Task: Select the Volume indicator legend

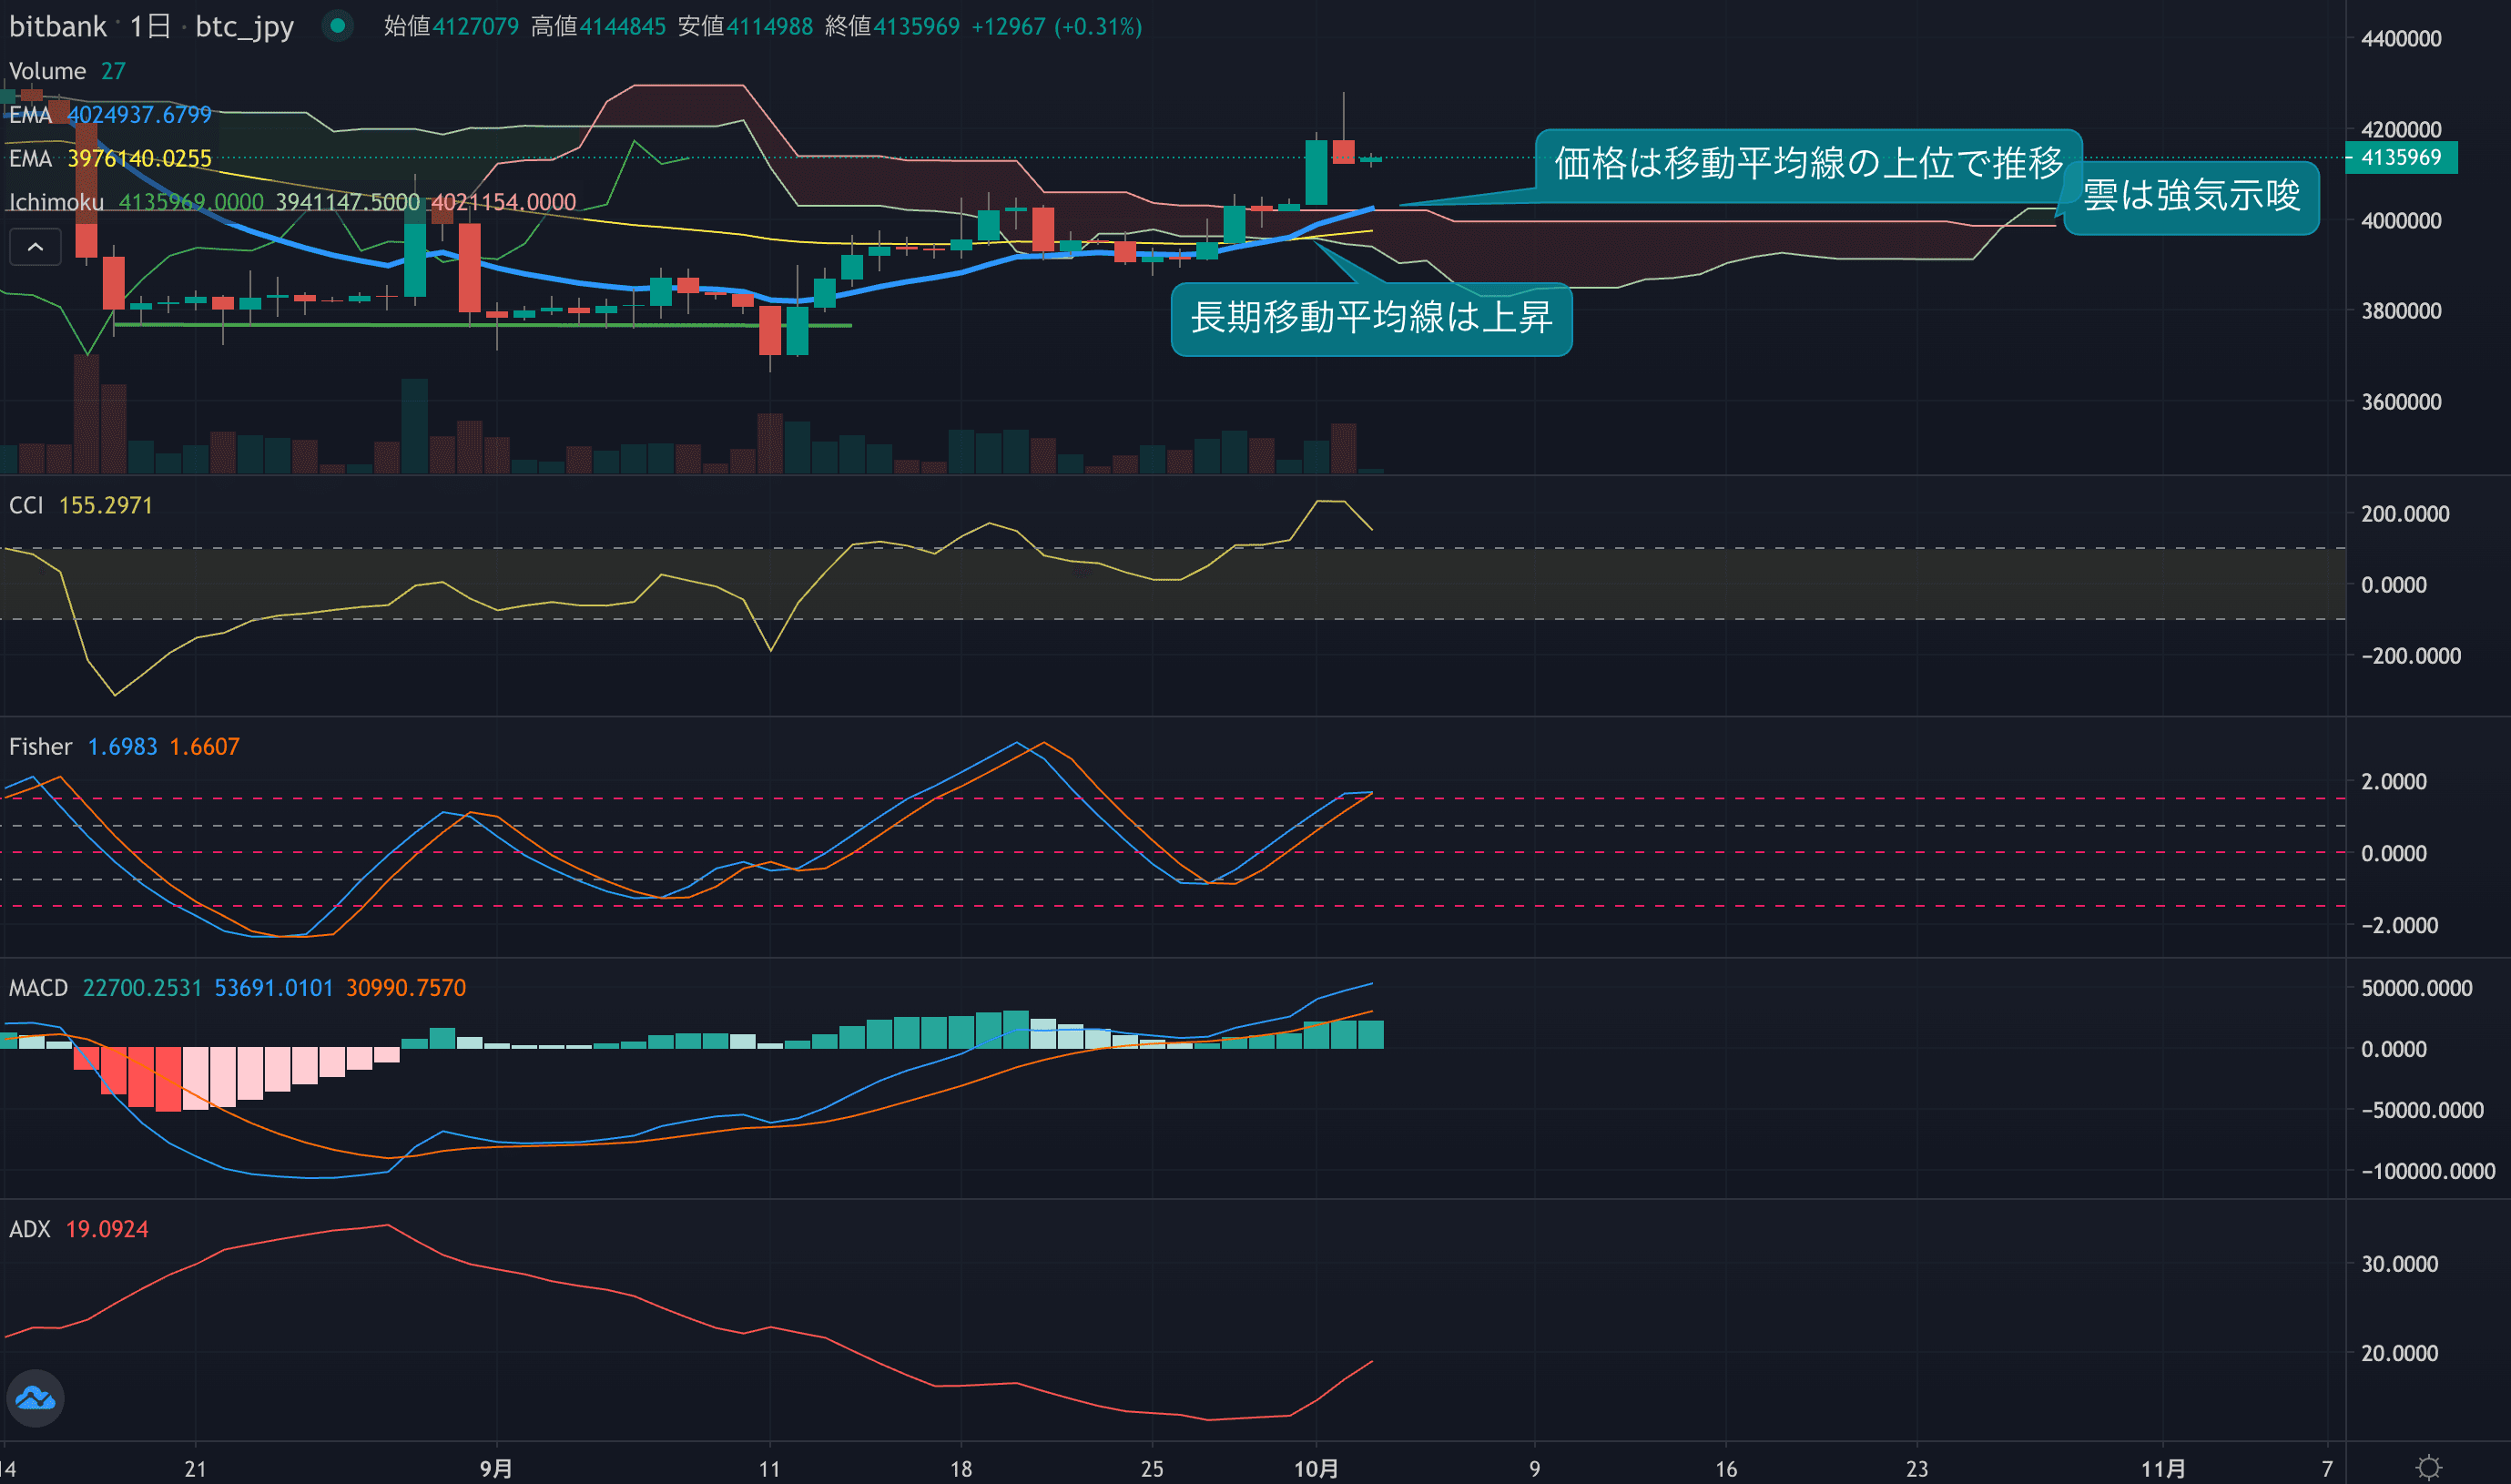Action: [47, 71]
